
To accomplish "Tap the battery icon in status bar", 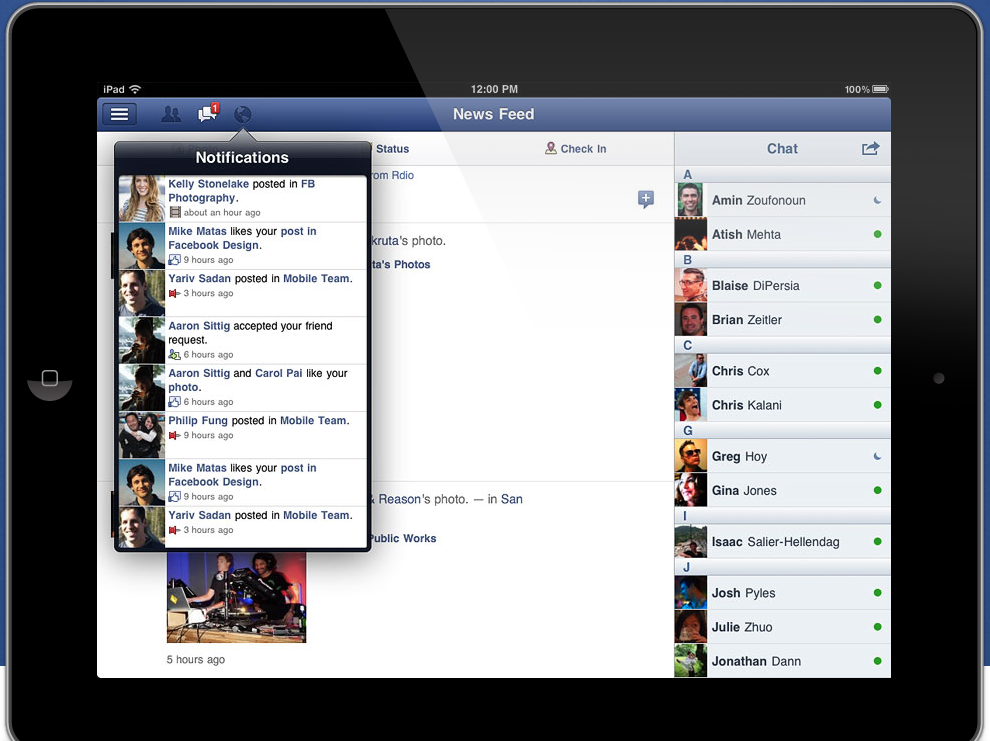I will (x=880, y=89).
